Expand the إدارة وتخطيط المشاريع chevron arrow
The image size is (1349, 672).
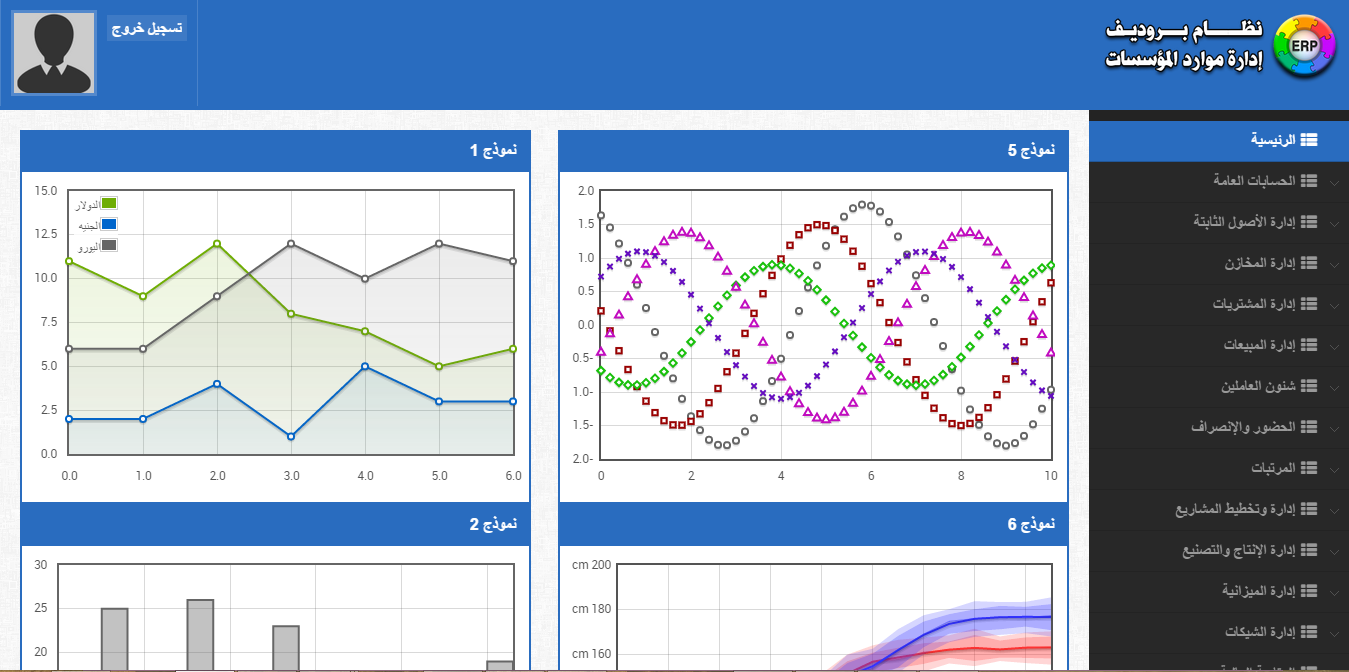(x=1336, y=510)
